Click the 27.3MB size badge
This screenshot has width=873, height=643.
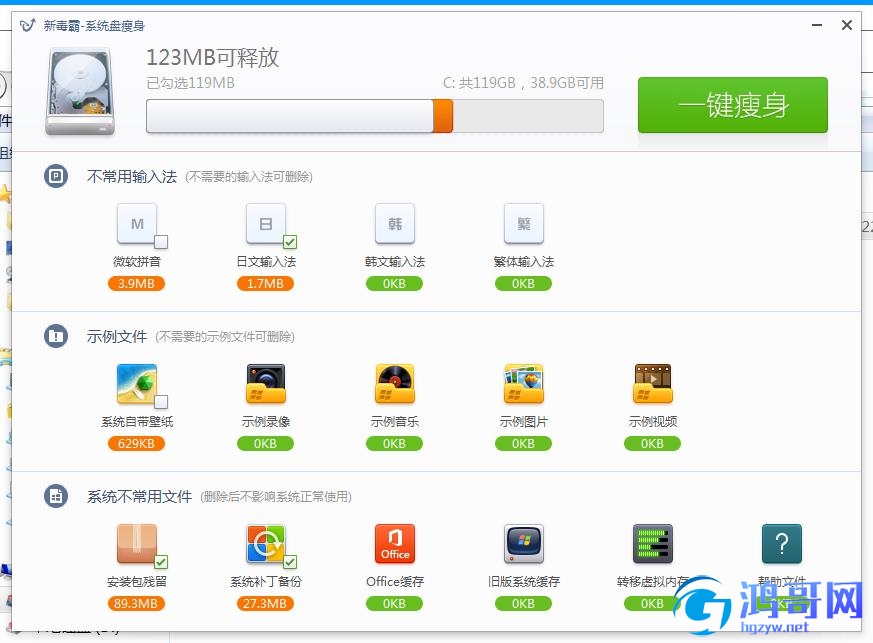(266, 603)
